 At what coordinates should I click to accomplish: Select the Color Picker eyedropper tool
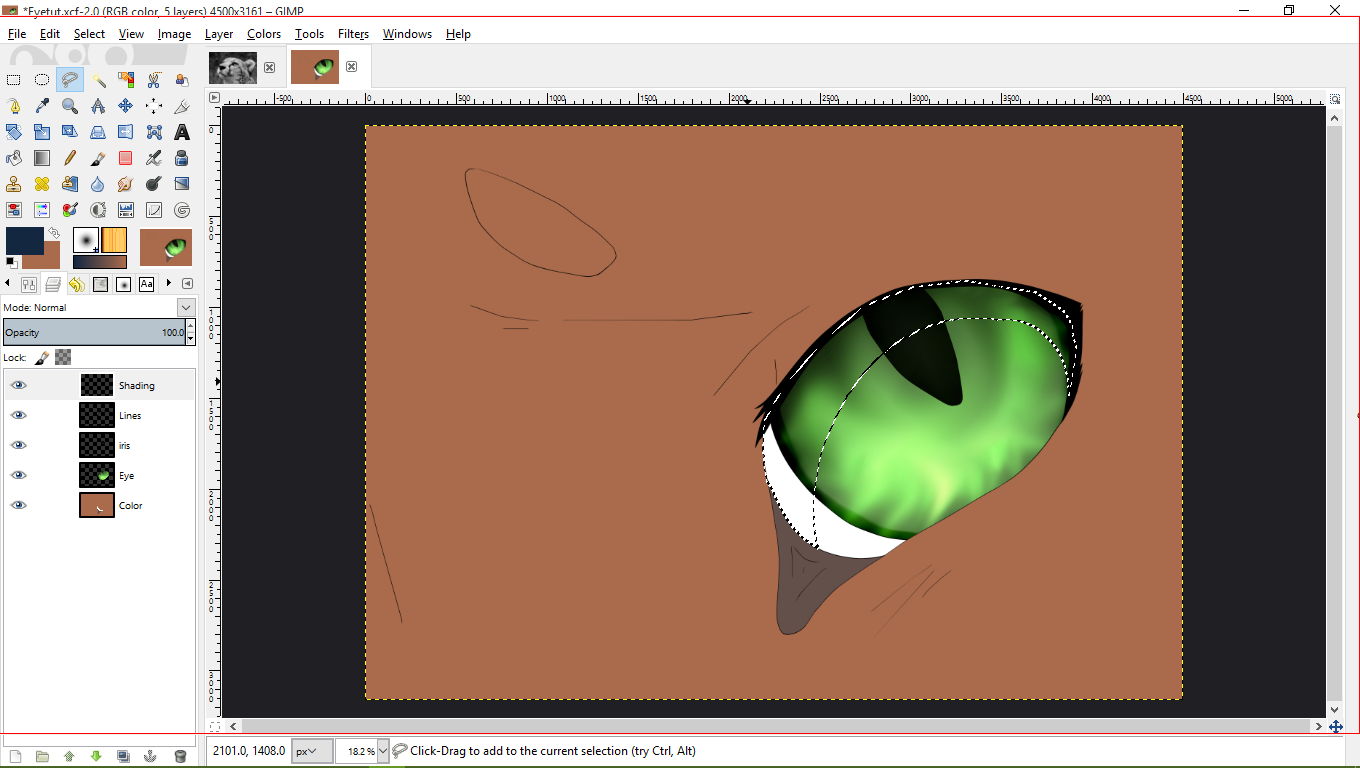pyautogui.click(x=42, y=105)
